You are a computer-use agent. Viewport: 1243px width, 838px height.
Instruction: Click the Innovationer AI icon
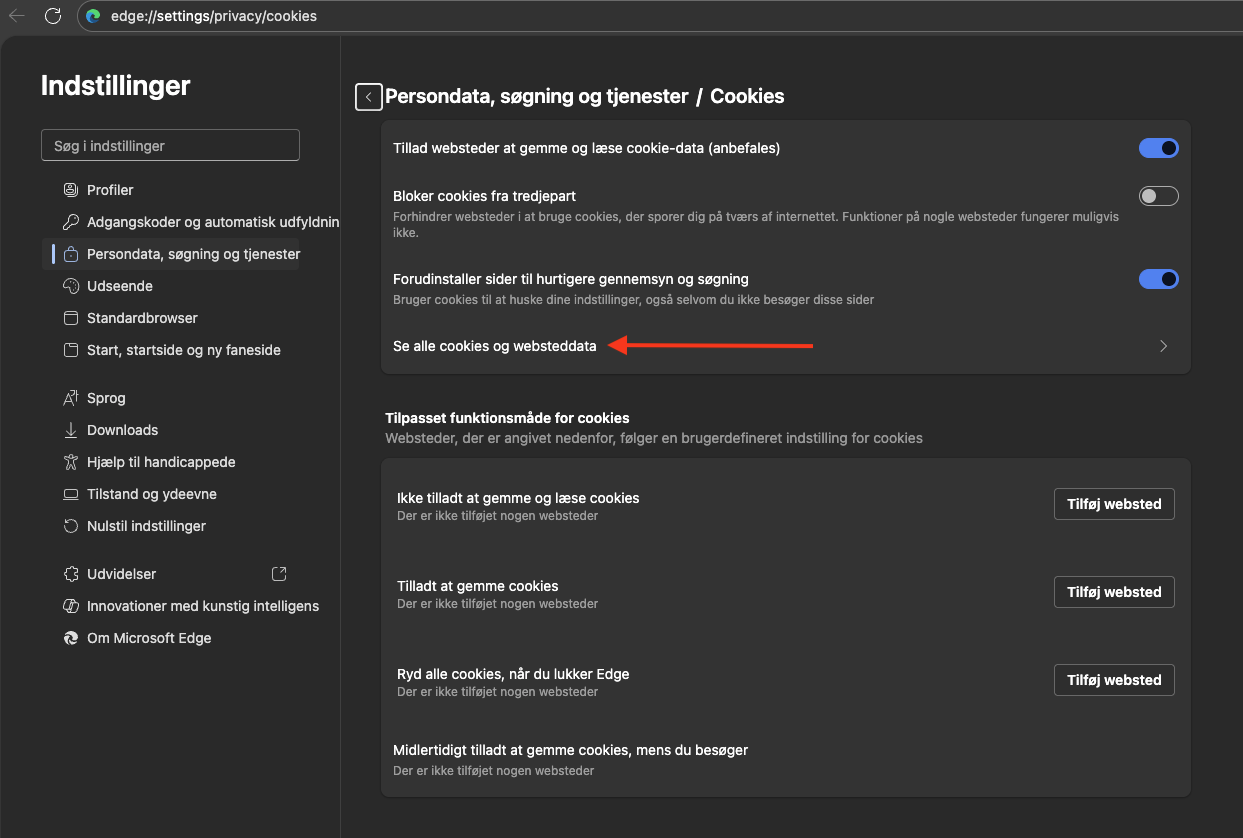point(71,606)
